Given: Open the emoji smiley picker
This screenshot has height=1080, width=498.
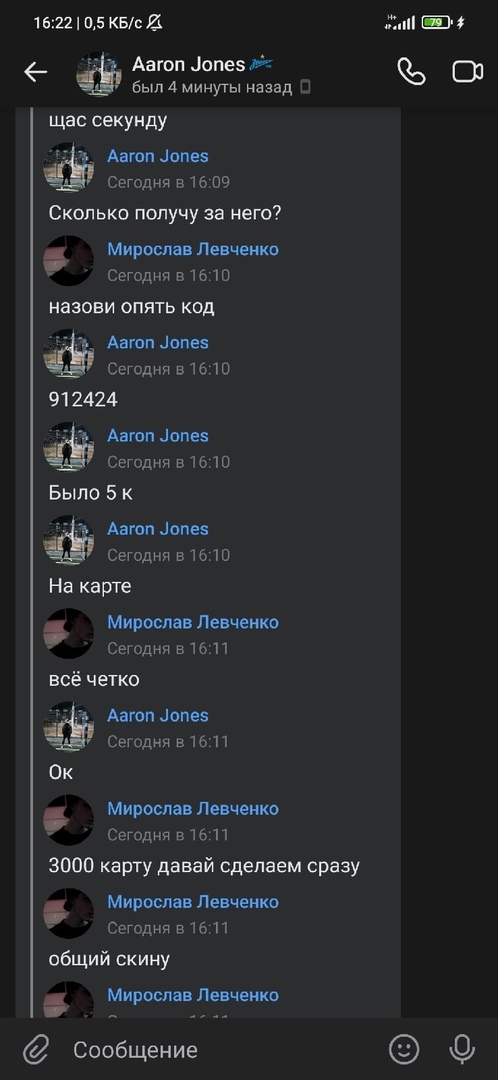Looking at the screenshot, I should coord(404,1049).
